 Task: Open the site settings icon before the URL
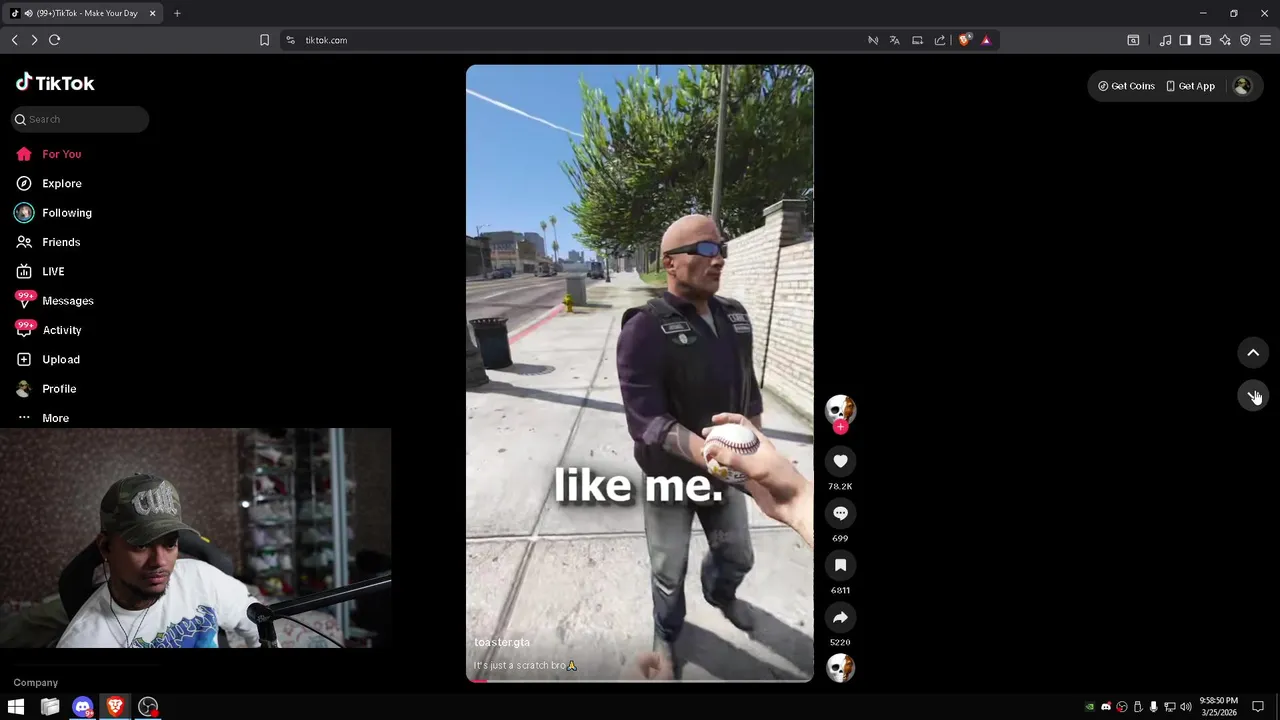click(290, 40)
